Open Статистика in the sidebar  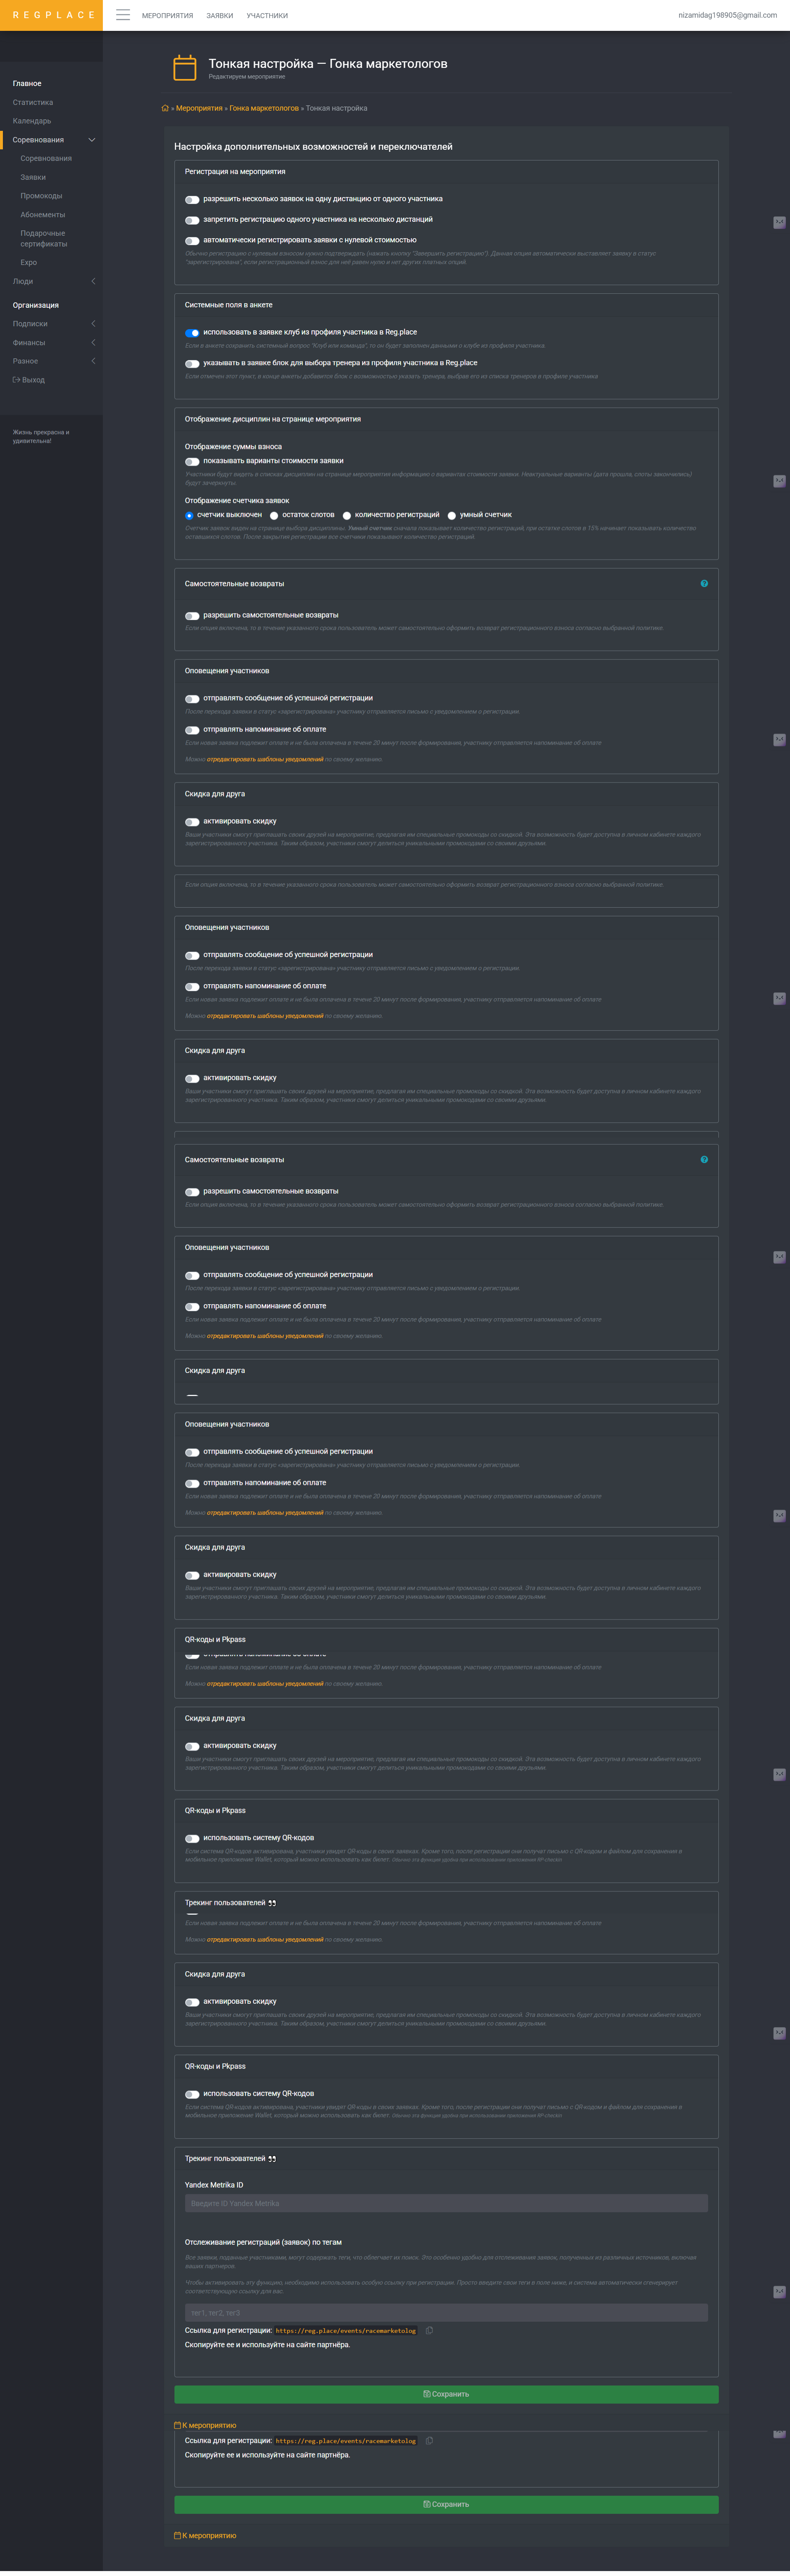[33, 102]
